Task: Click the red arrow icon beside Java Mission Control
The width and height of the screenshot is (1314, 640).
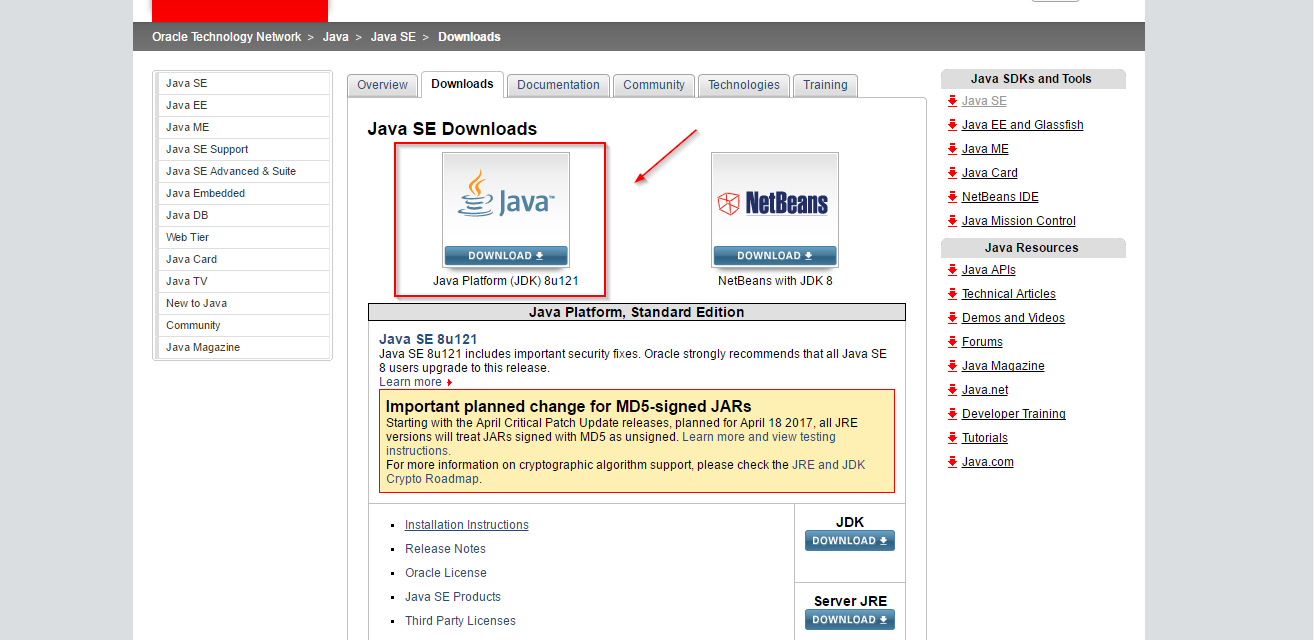Action: point(953,221)
